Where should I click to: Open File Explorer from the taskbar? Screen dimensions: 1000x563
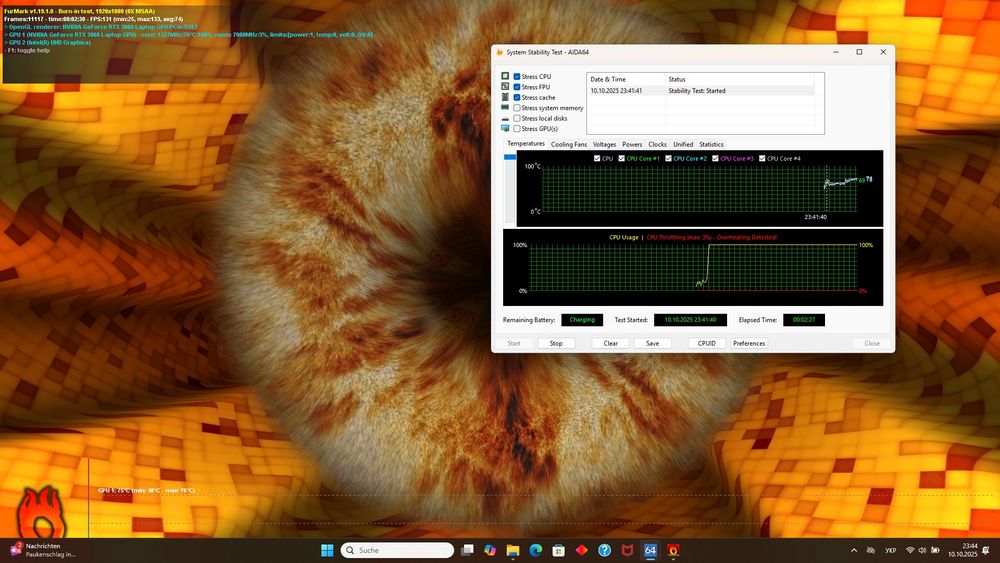pos(513,550)
